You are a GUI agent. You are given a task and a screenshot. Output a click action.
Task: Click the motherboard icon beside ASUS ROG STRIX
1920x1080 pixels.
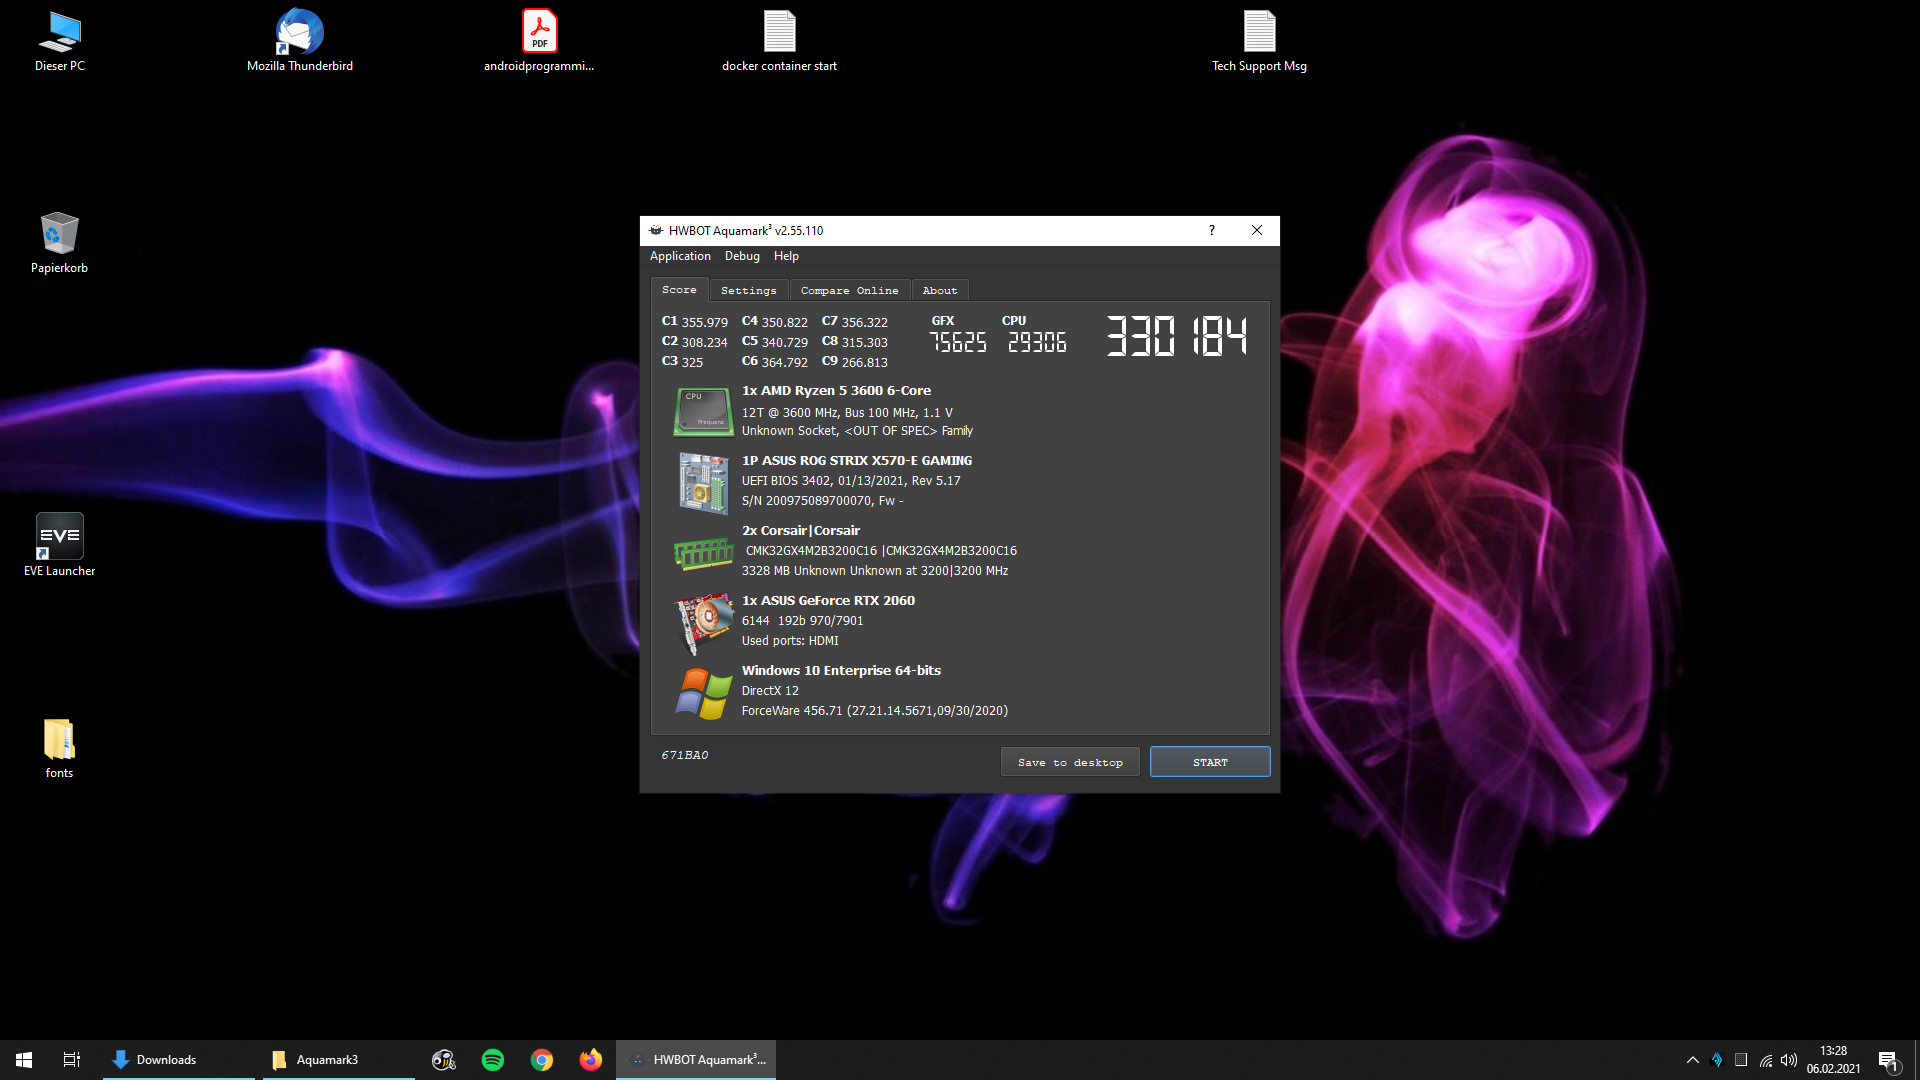703,483
